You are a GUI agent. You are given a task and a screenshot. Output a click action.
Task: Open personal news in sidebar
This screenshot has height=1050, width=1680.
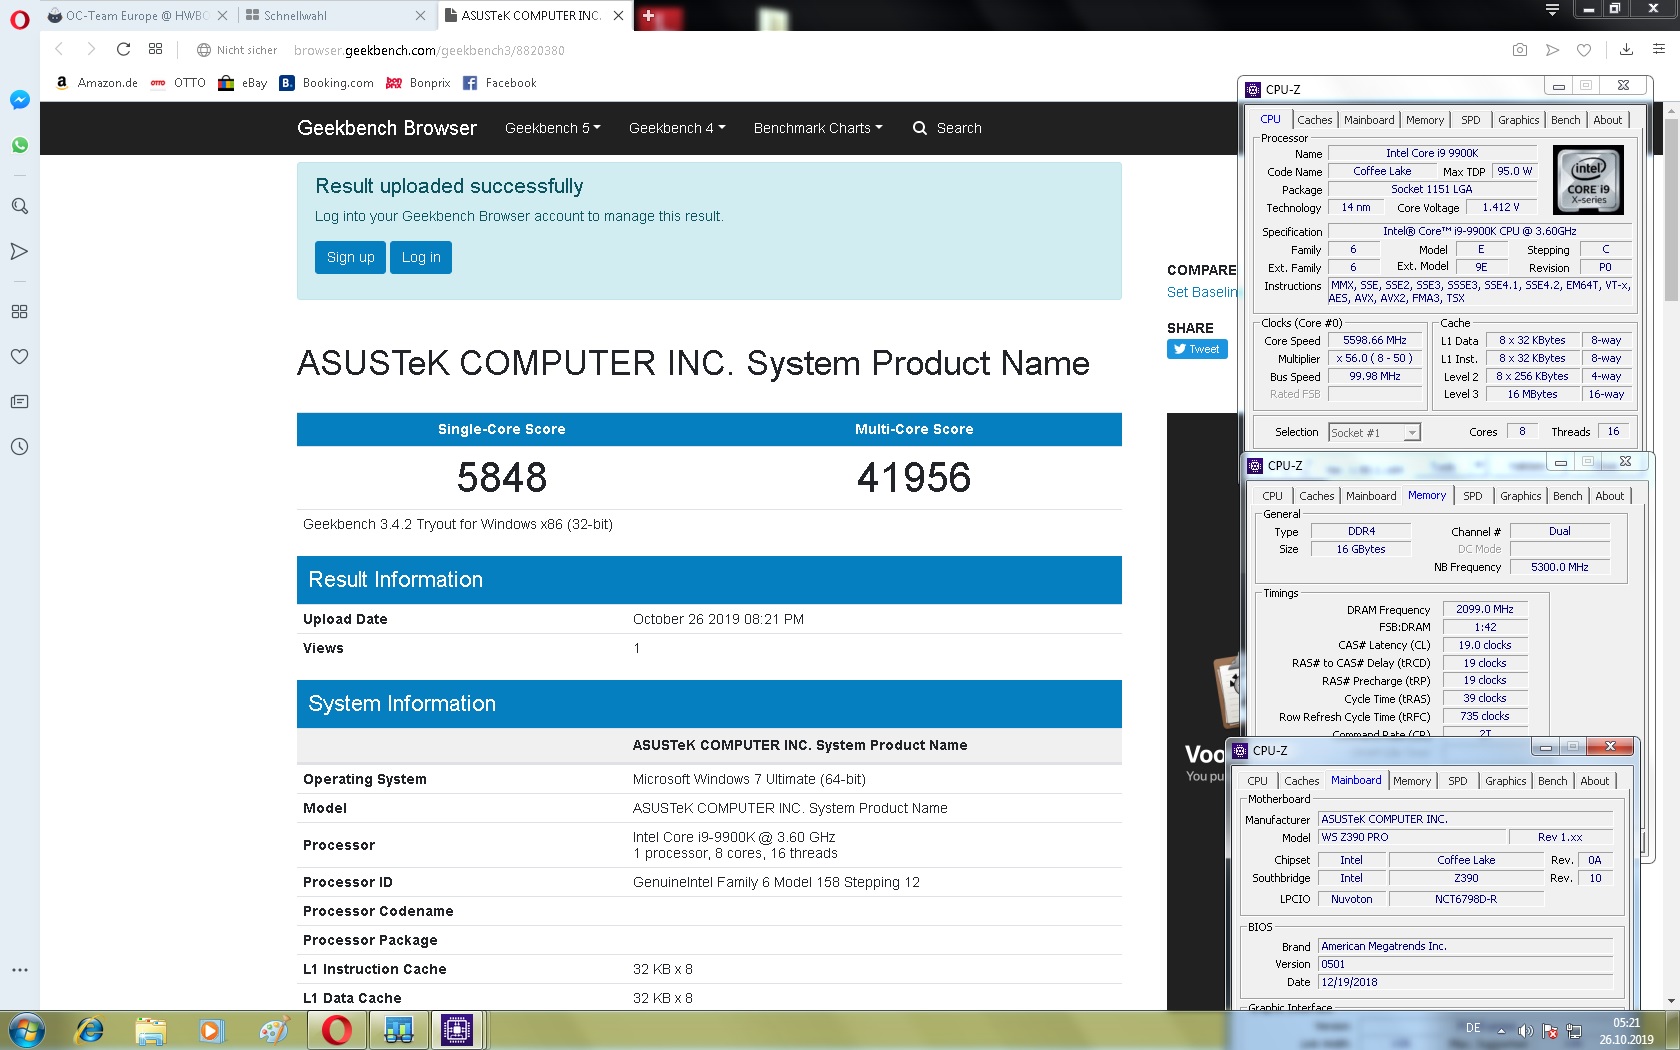coord(19,402)
